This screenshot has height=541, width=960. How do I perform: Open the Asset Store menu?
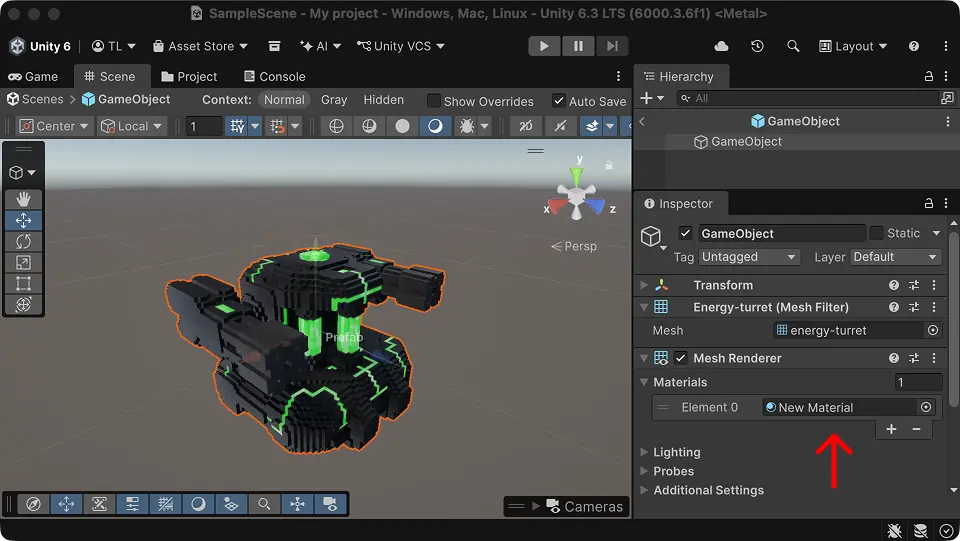click(x=201, y=46)
